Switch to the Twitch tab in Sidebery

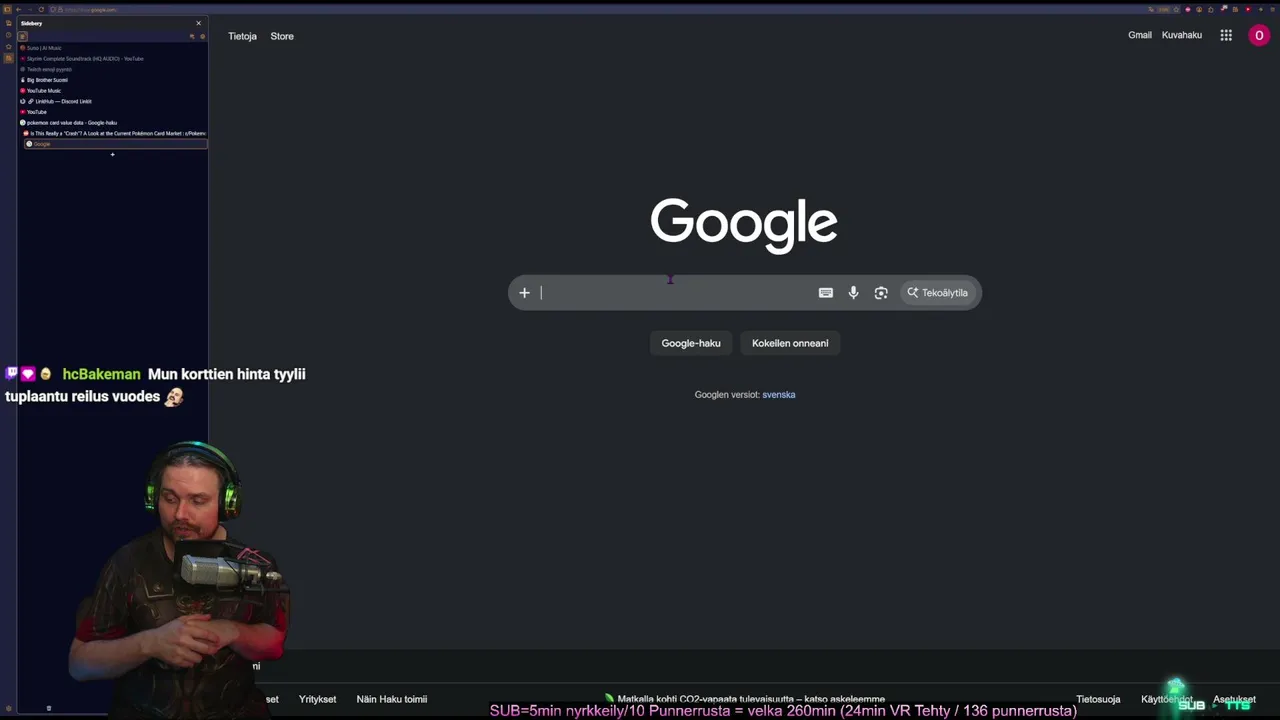(x=113, y=69)
